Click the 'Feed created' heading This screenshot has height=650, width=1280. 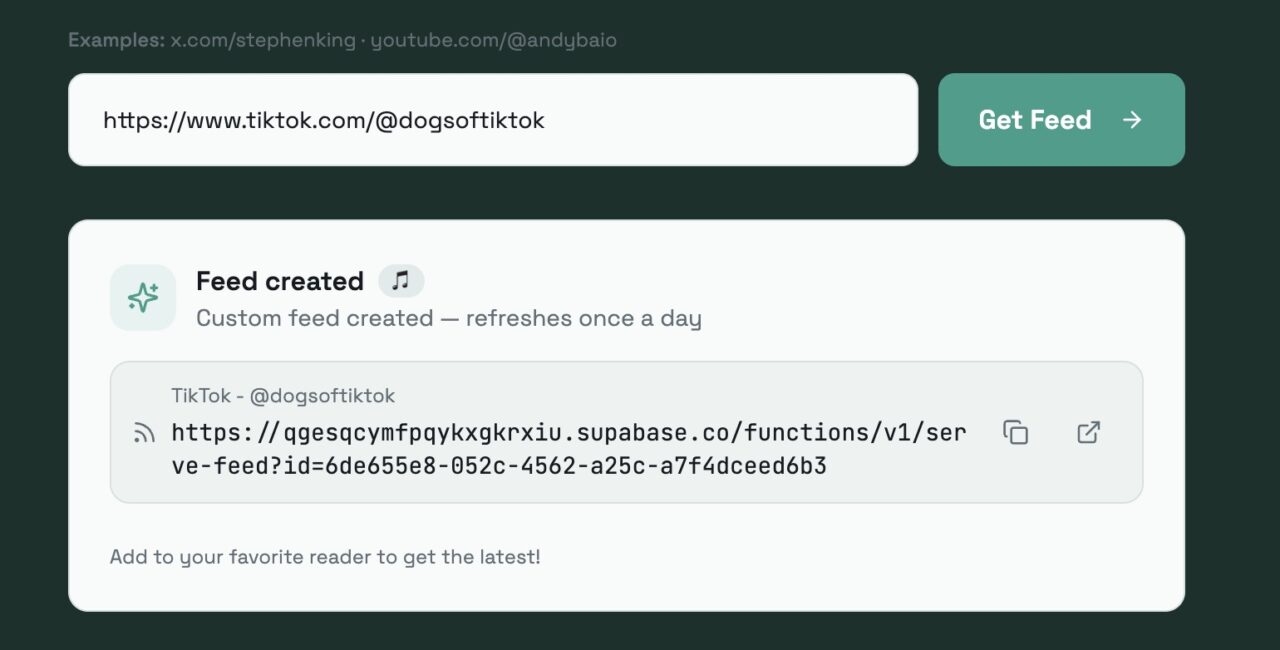click(x=280, y=281)
